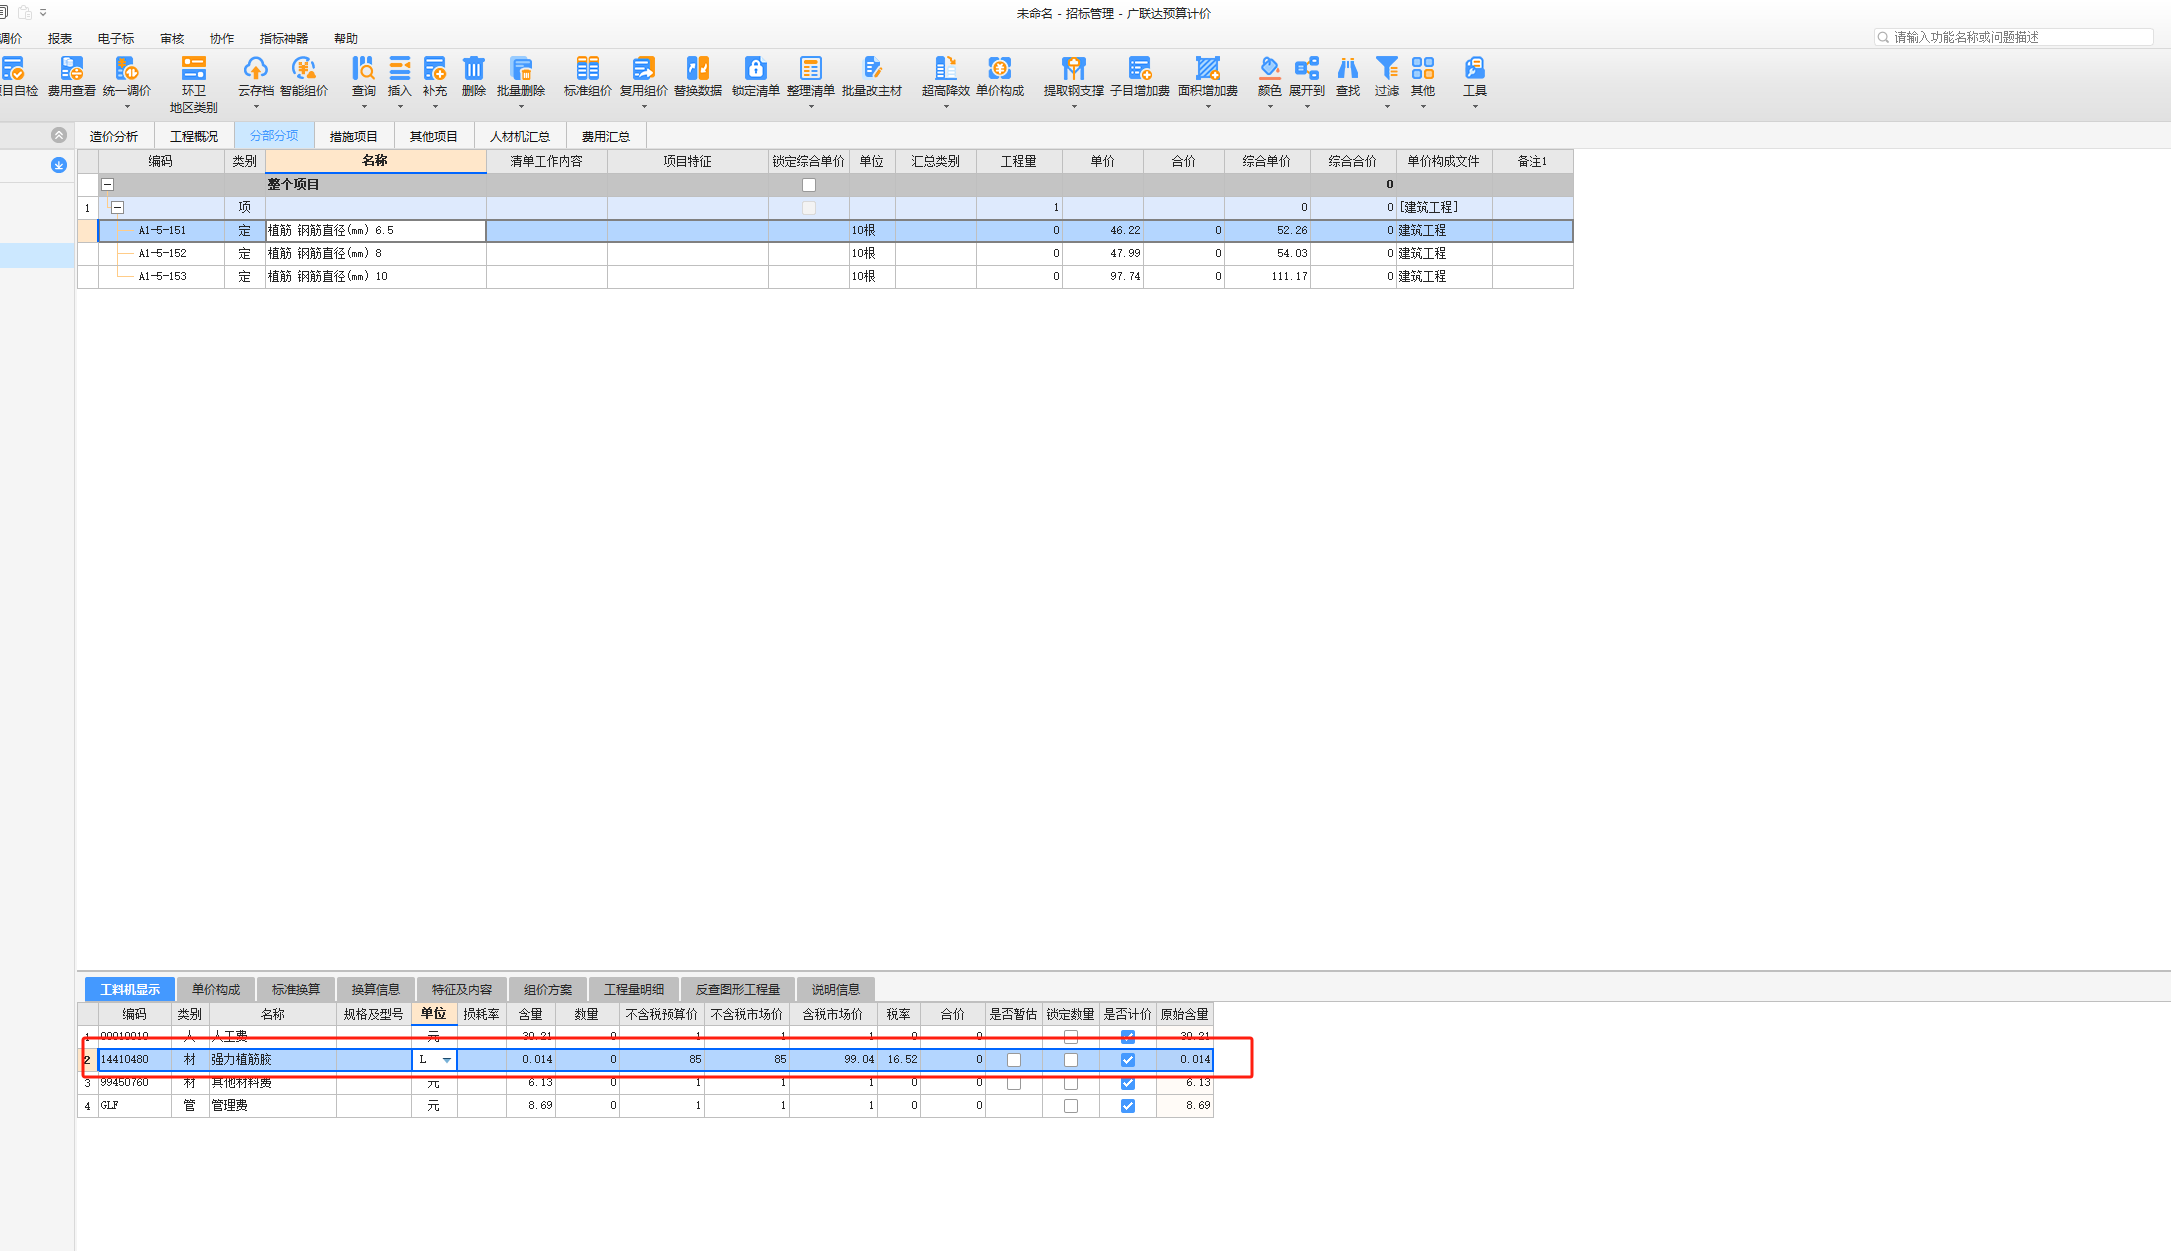Switch to the 人材机汇总 tab
The width and height of the screenshot is (2171, 1251).
[520, 136]
